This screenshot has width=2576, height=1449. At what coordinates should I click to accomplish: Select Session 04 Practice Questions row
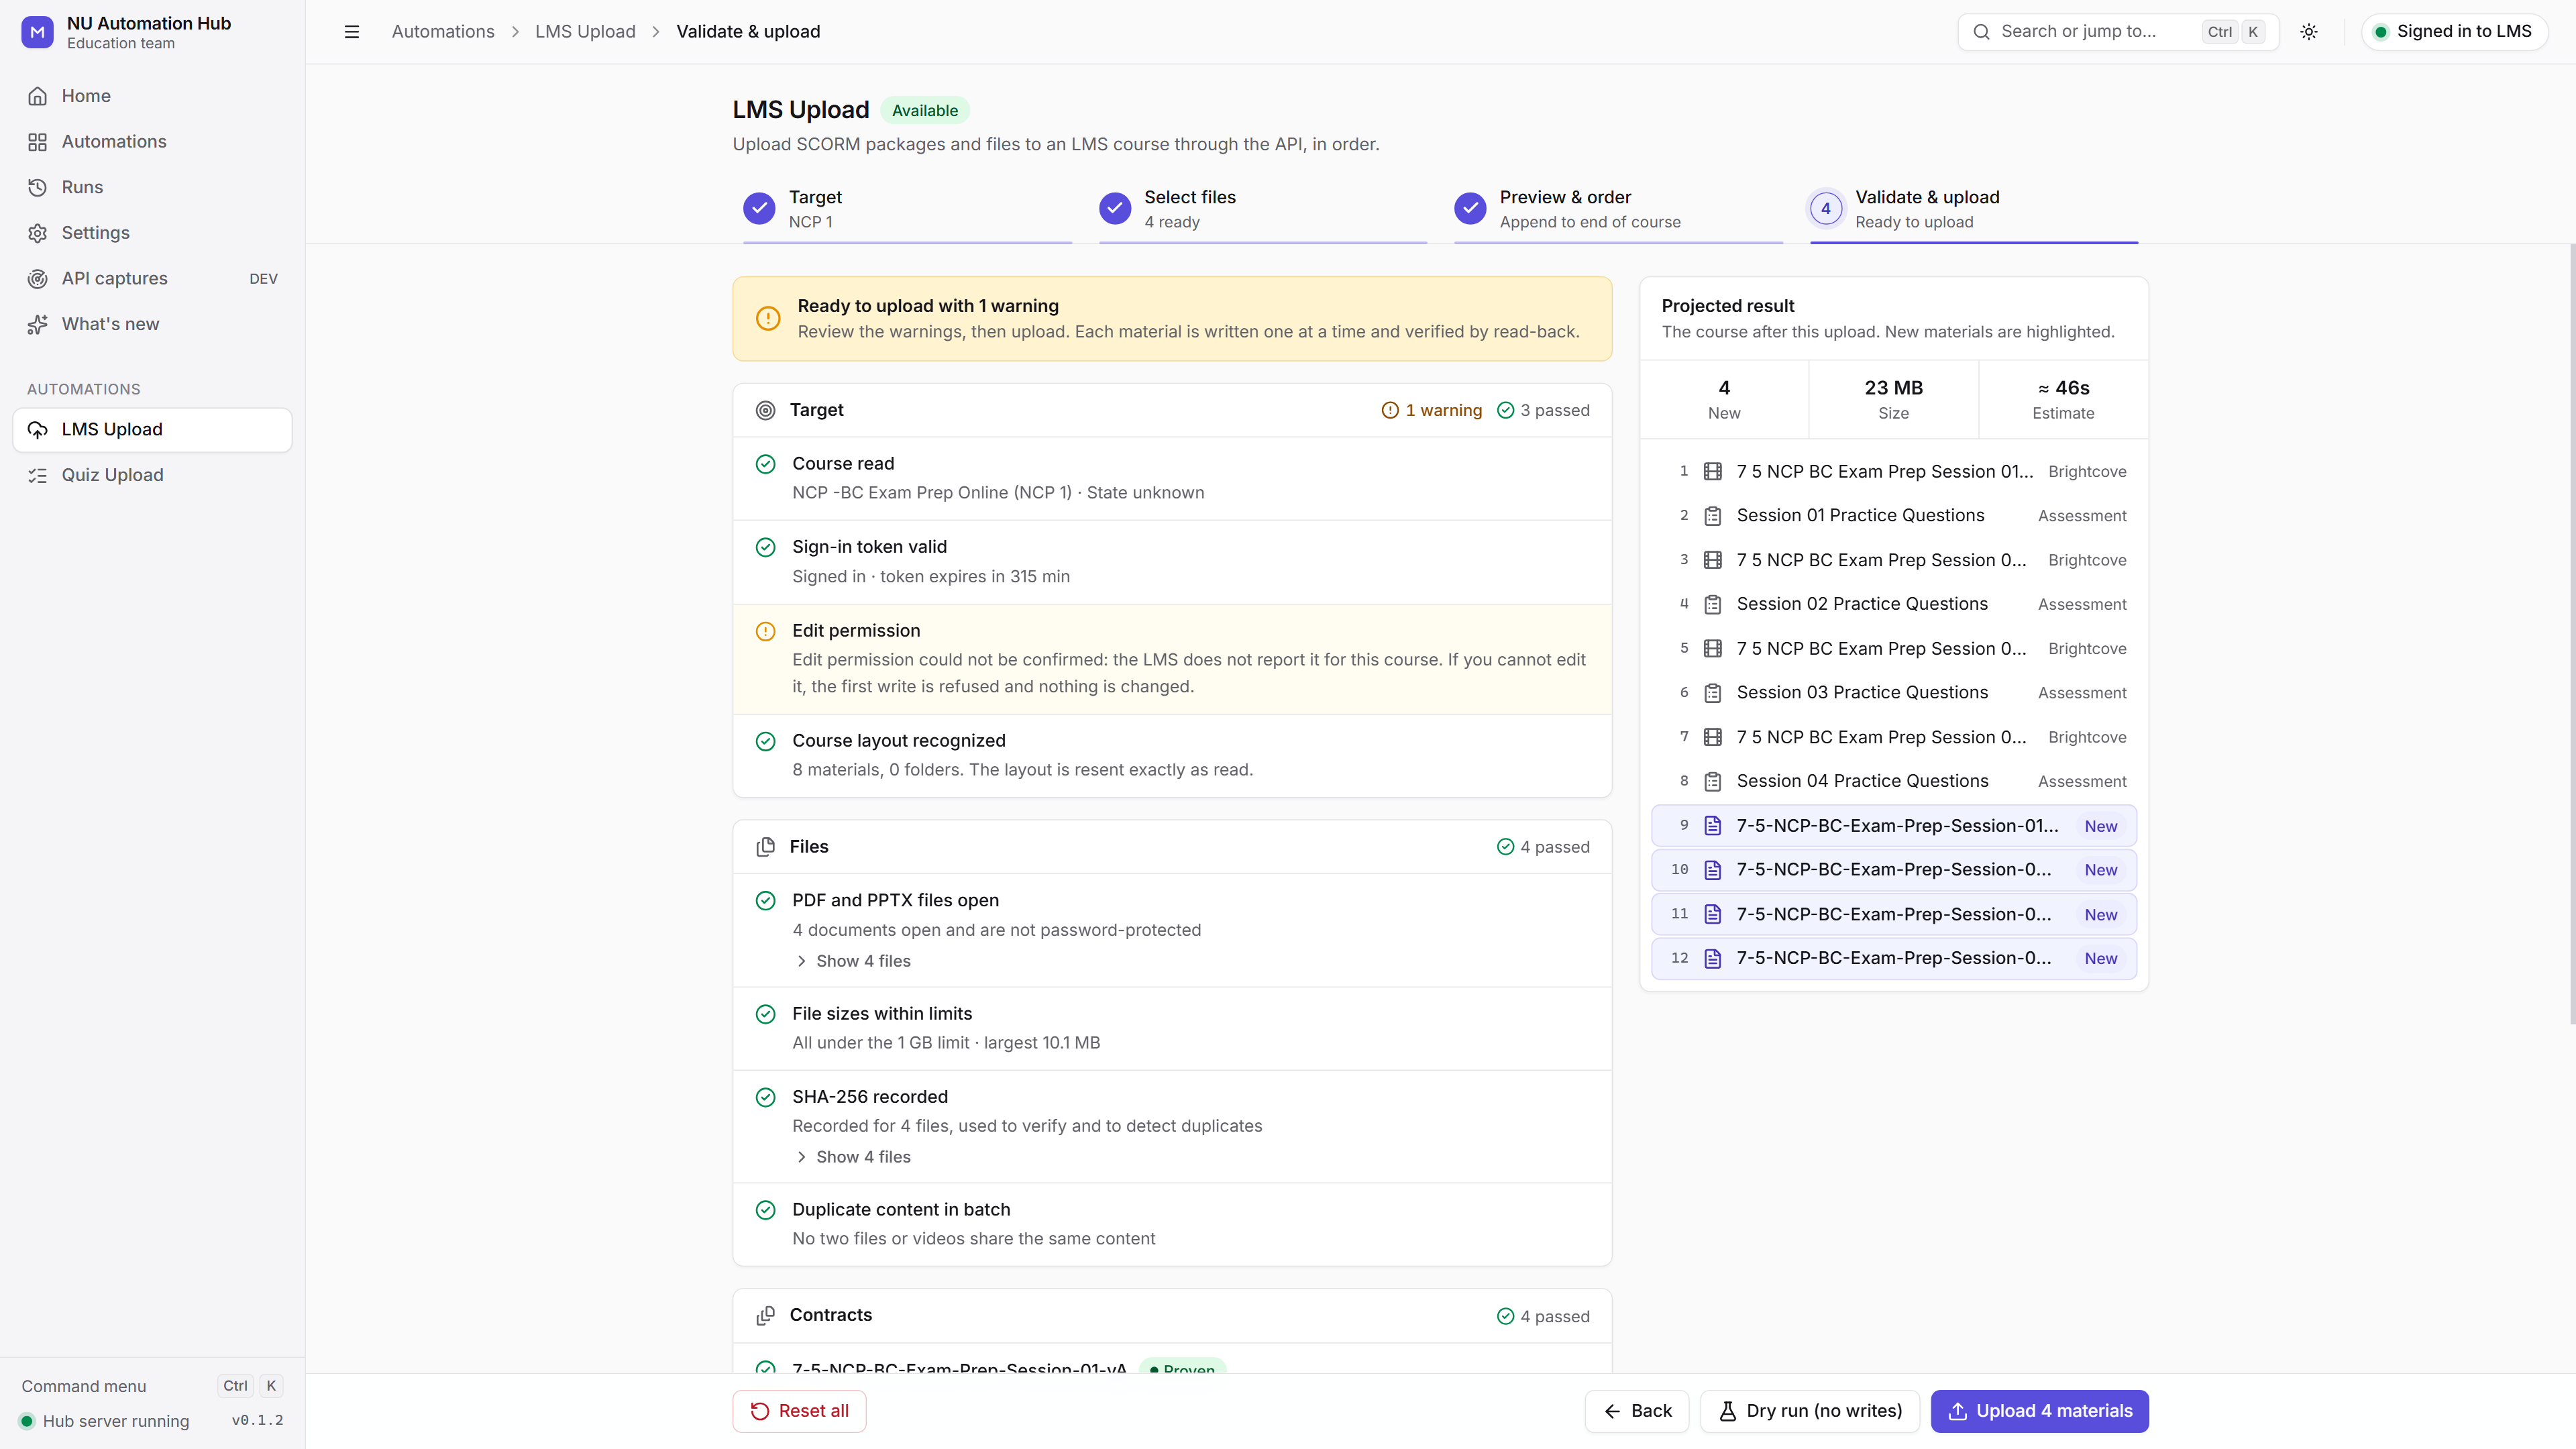tap(1893, 781)
